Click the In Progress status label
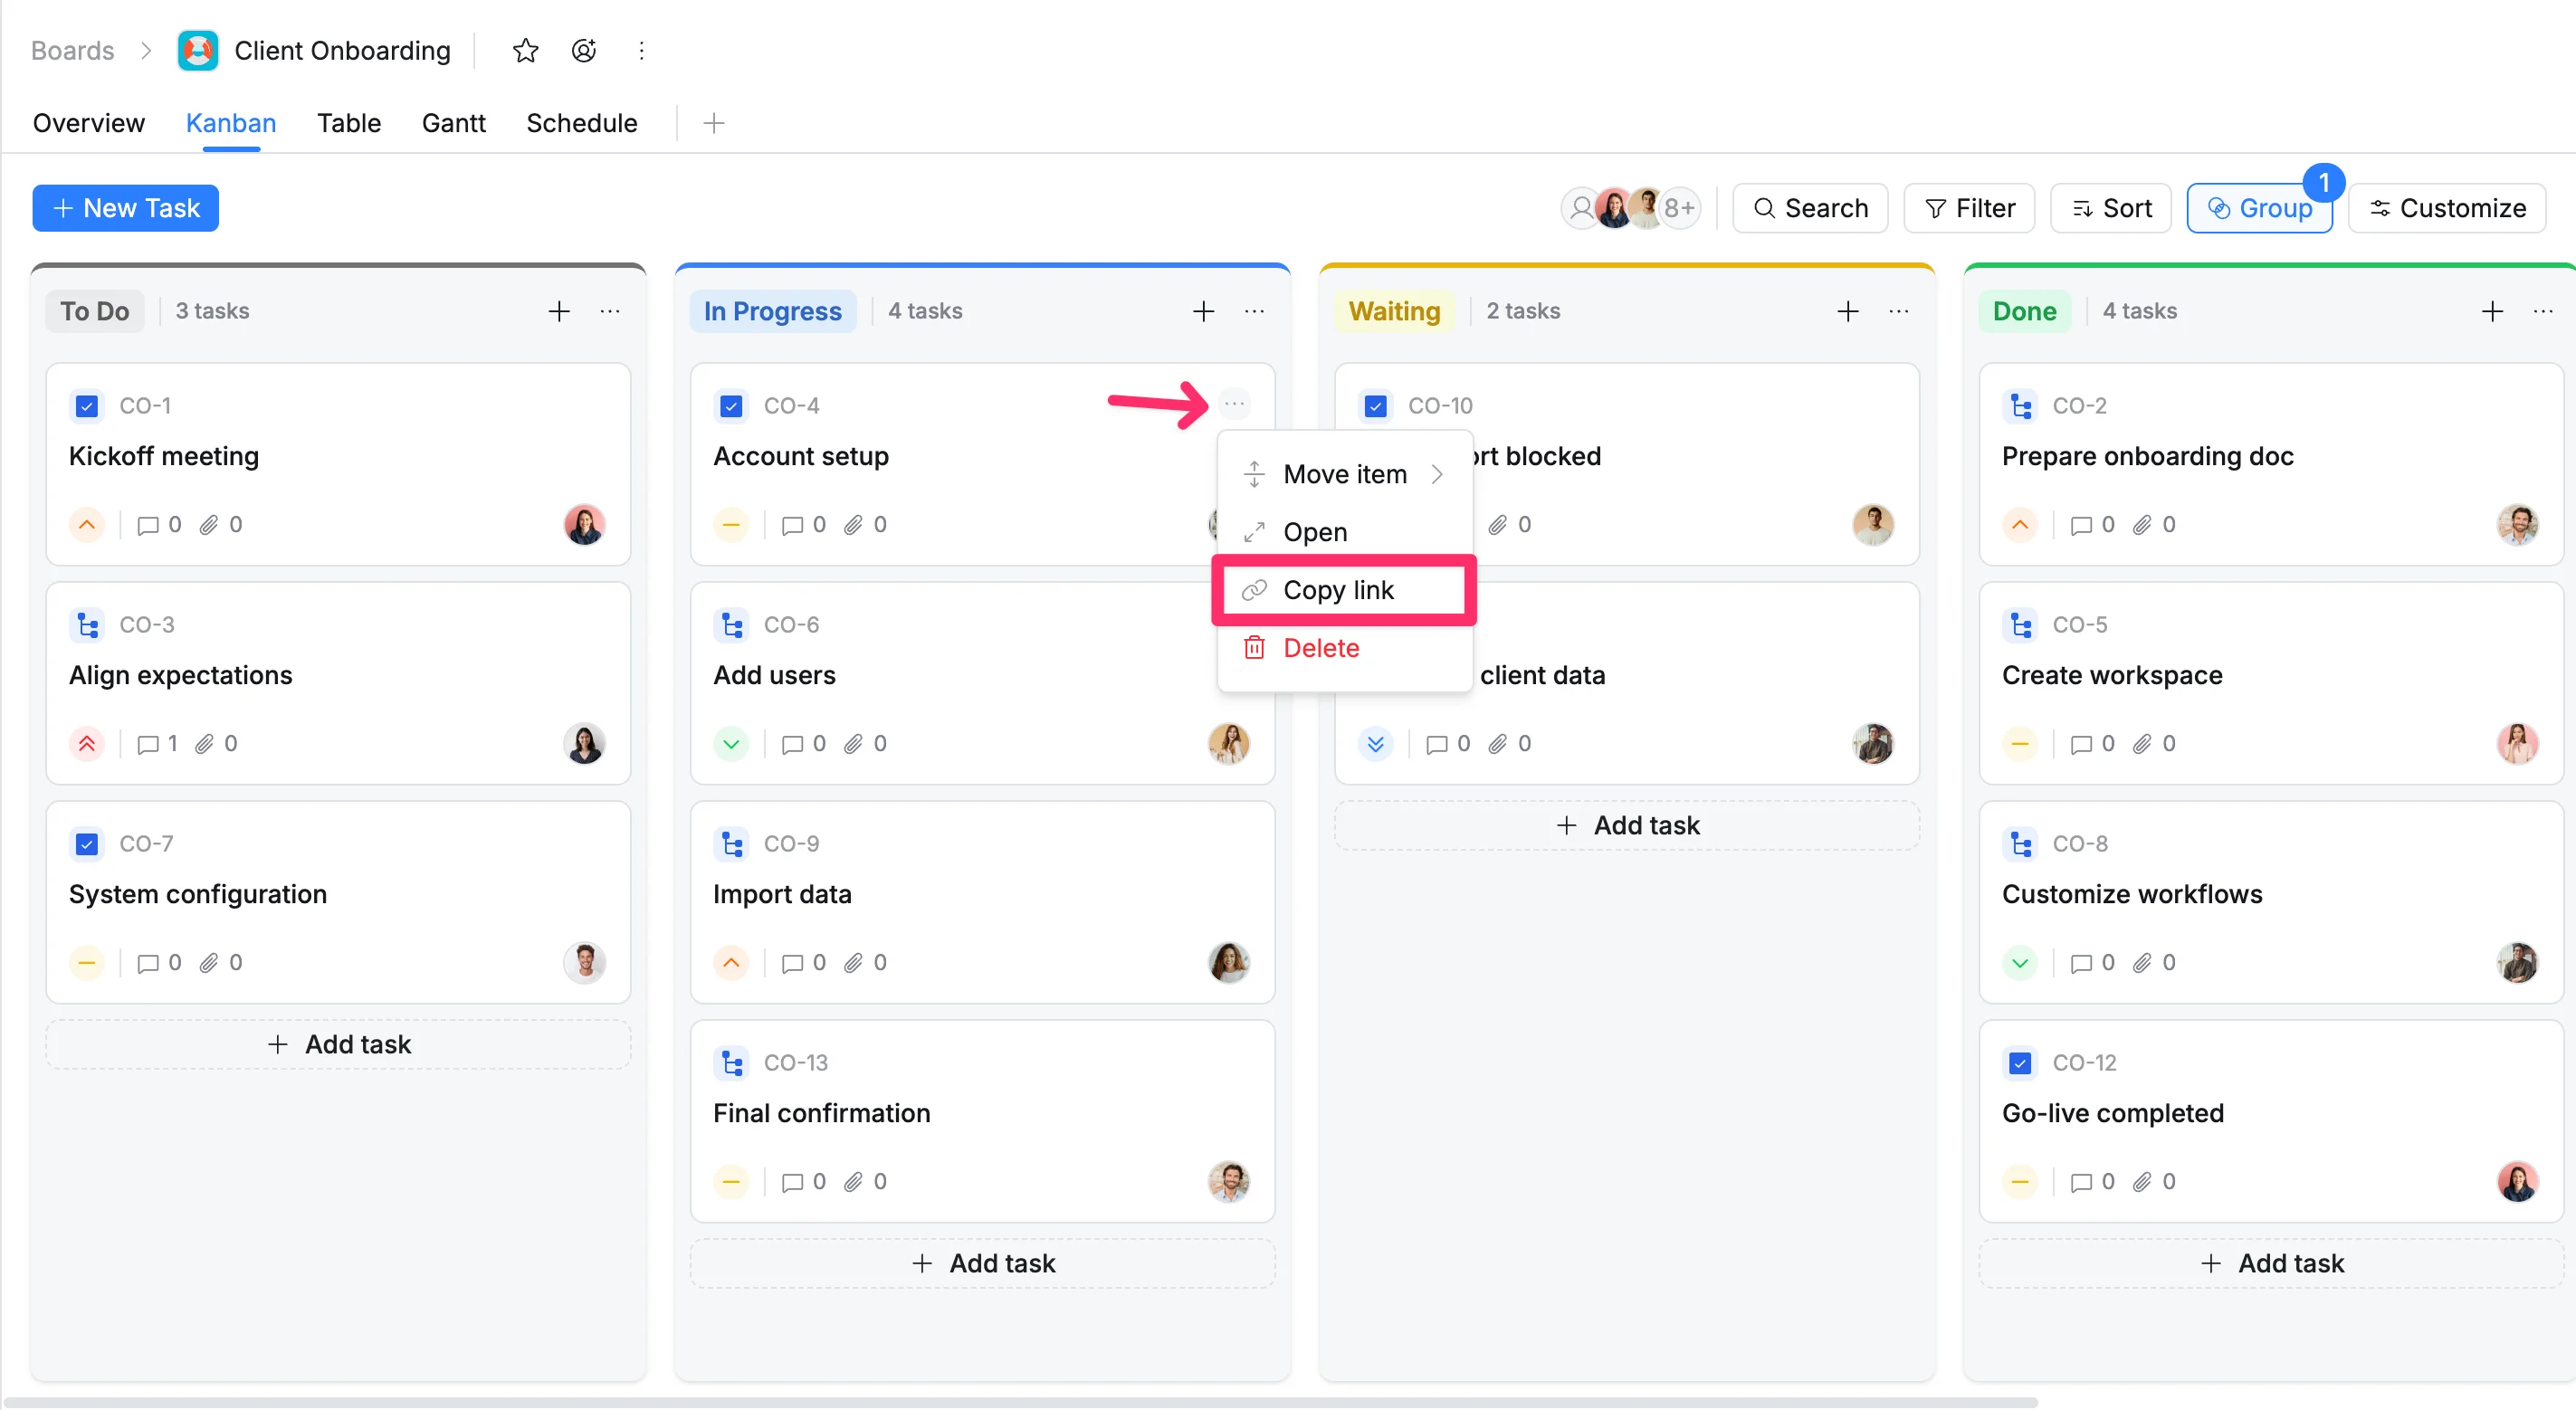This screenshot has height=1410, width=2576. [772, 311]
